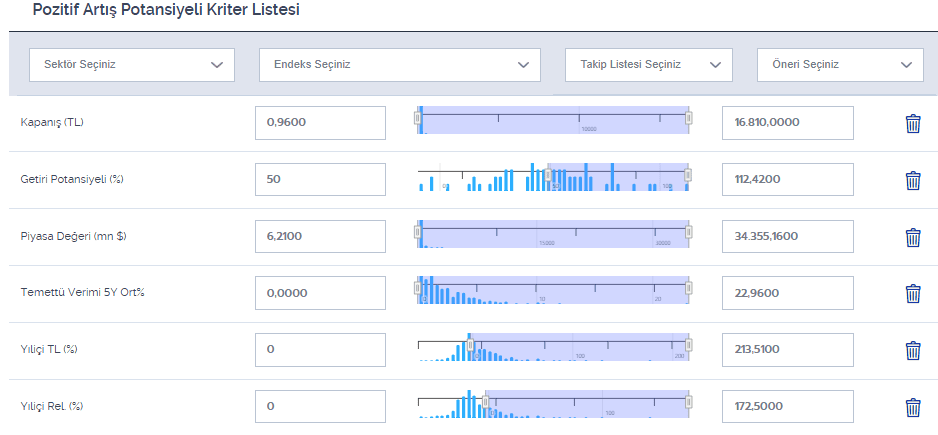The width and height of the screenshot is (938, 435).
Task: Expand the Endeks Seçiniz dropdown
Action: tap(399, 65)
